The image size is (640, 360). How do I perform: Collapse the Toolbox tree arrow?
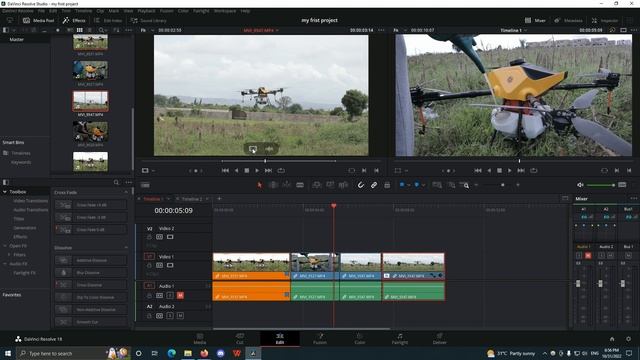click(x=5, y=191)
